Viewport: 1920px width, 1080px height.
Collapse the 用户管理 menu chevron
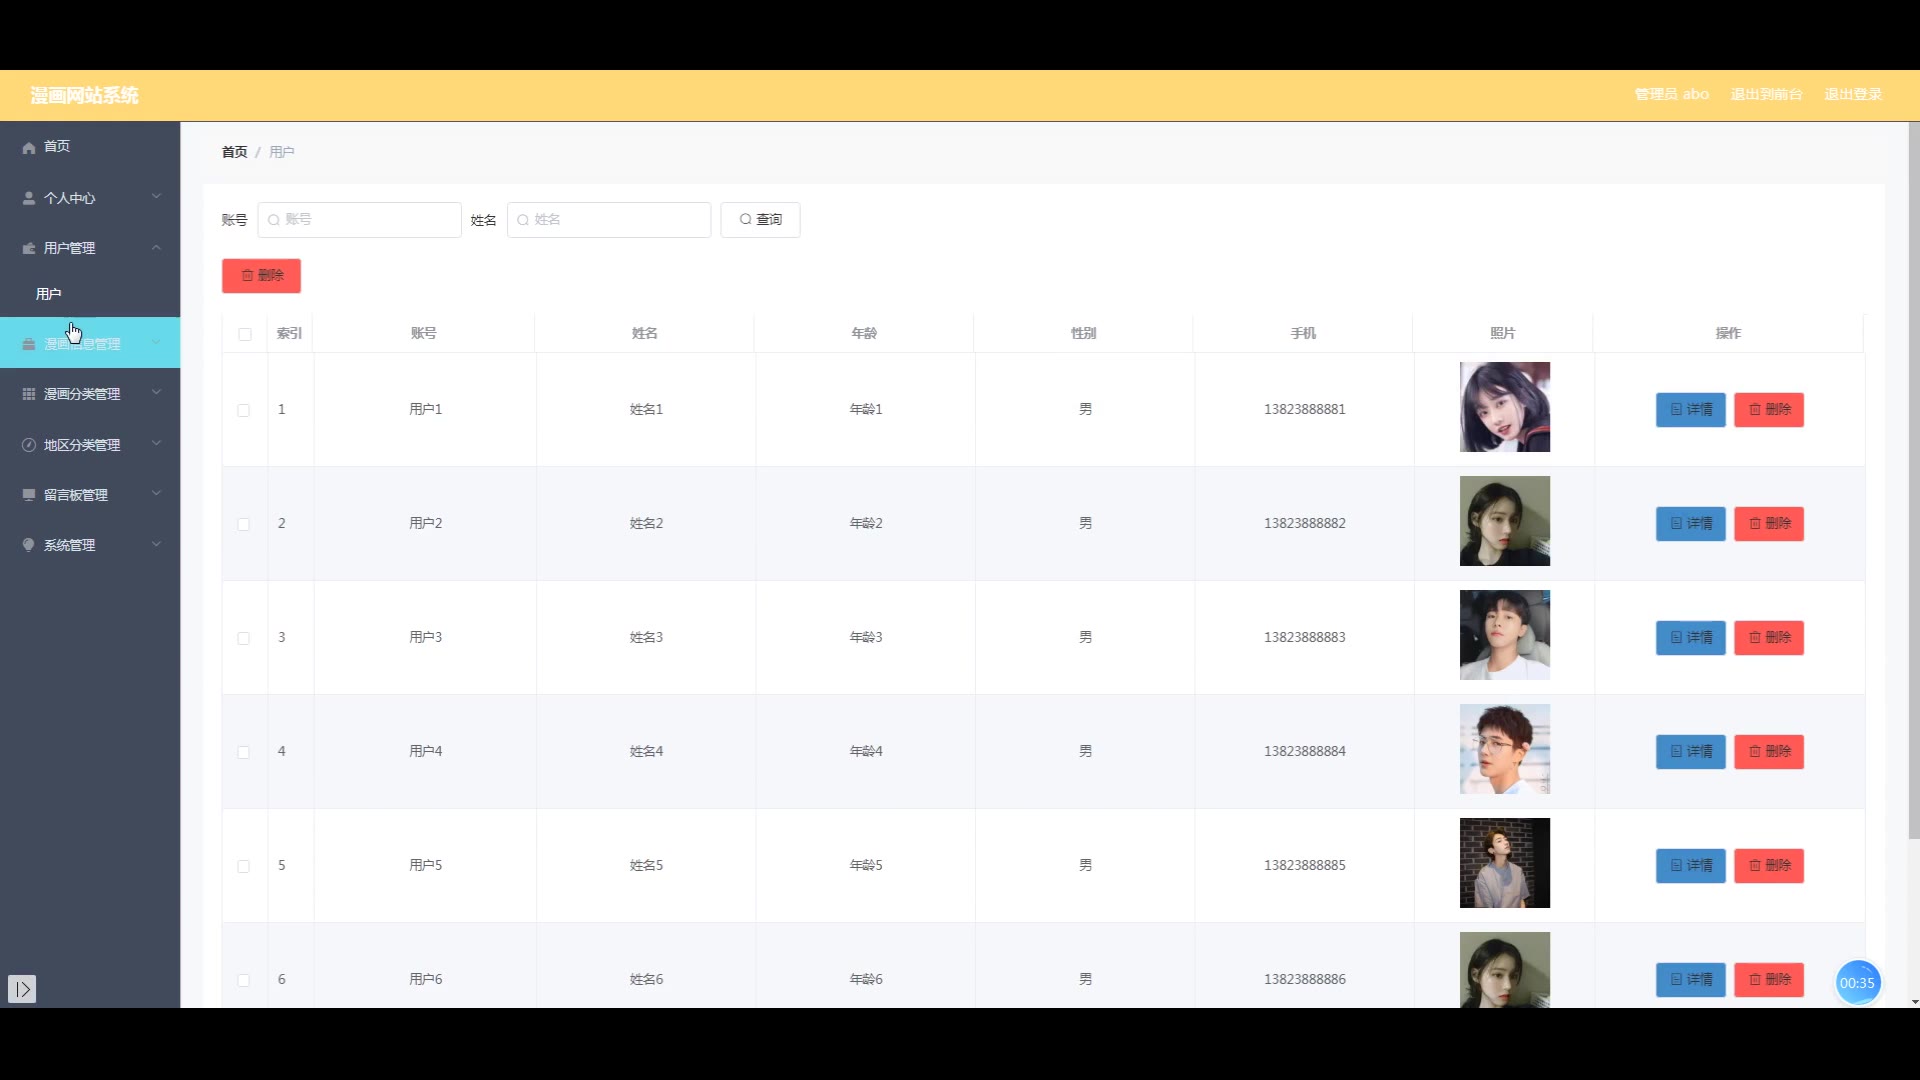click(156, 247)
